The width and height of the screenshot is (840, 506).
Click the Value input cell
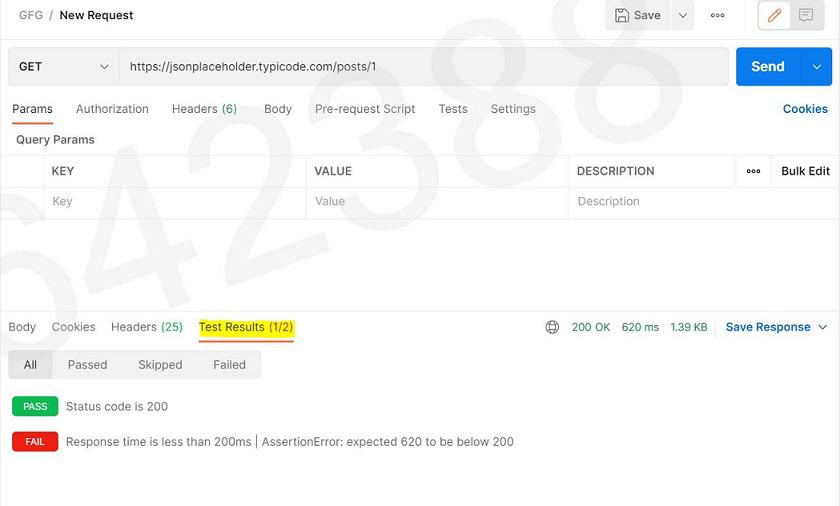coord(437,202)
